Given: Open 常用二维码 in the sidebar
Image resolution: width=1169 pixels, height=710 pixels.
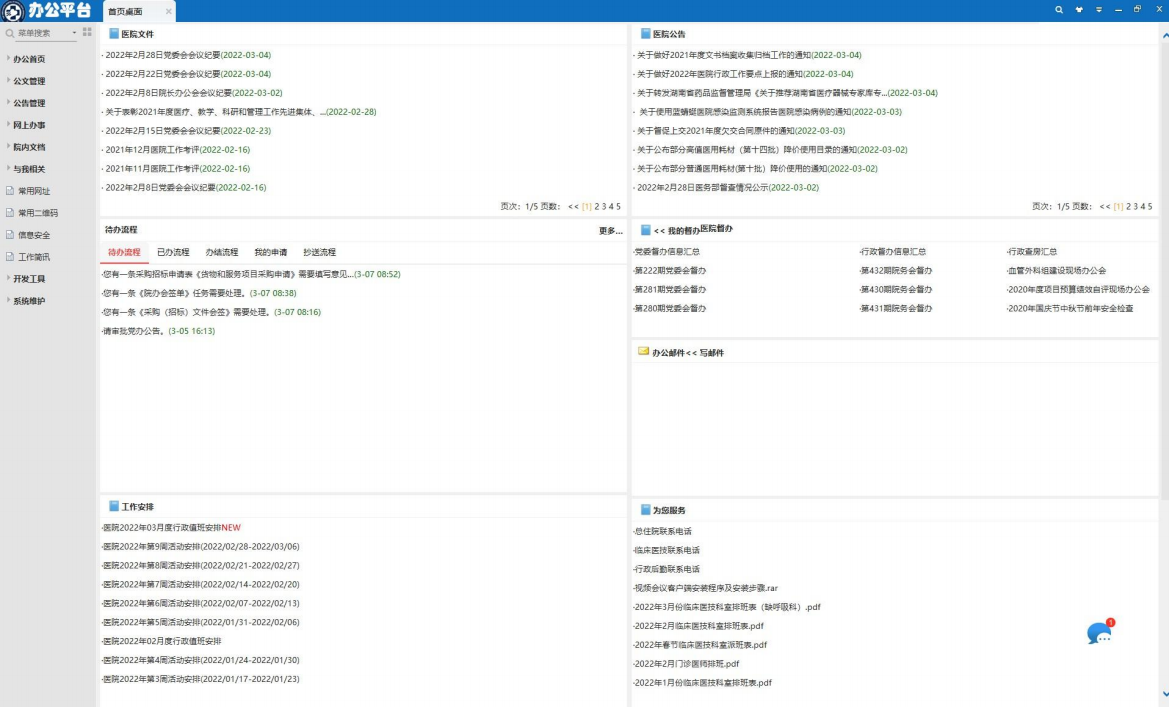Looking at the screenshot, I should click(x=37, y=213).
